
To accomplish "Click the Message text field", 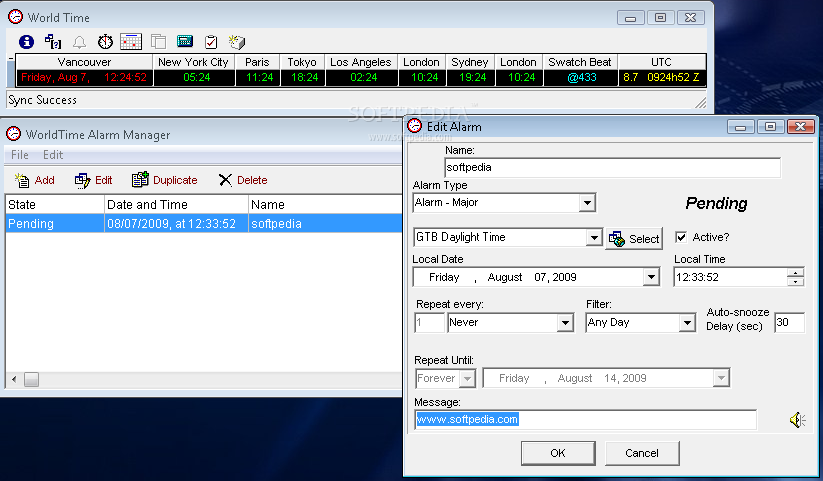I will tap(585, 420).
